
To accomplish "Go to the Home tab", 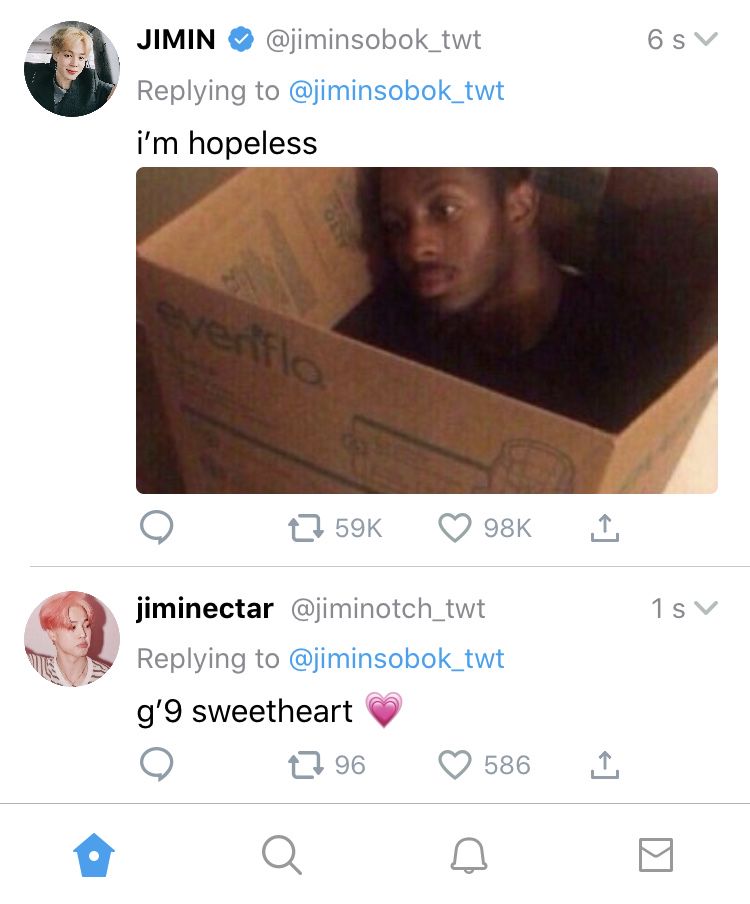I will click(x=94, y=856).
